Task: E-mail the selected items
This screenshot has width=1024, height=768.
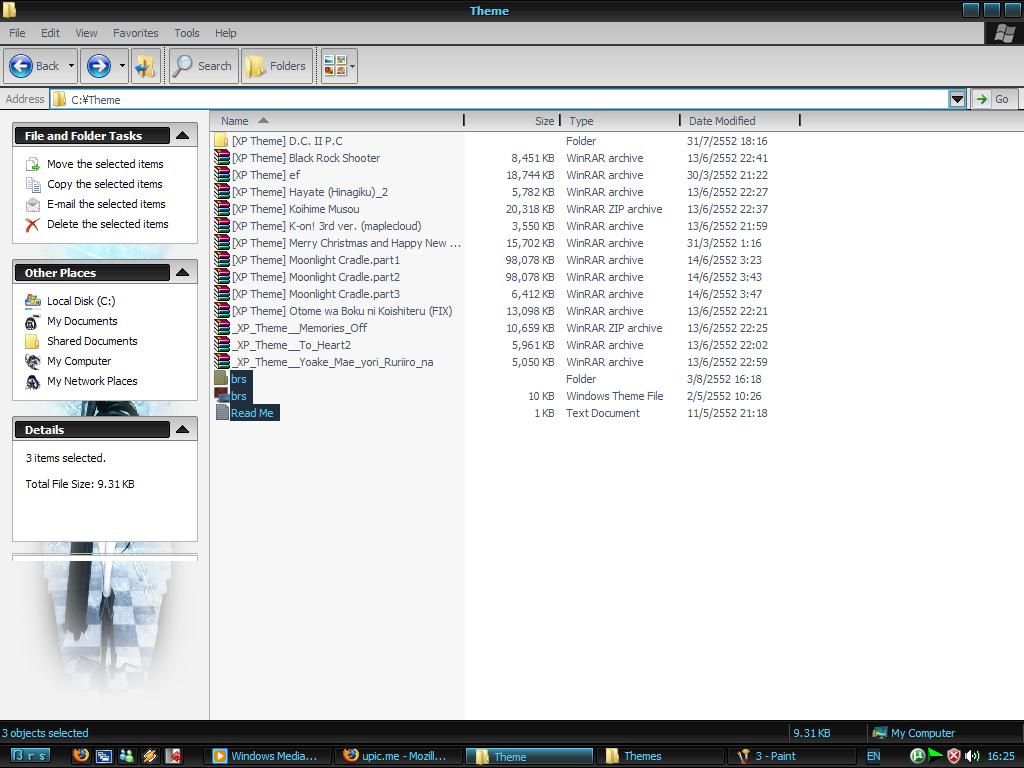Action: coord(106,204)
